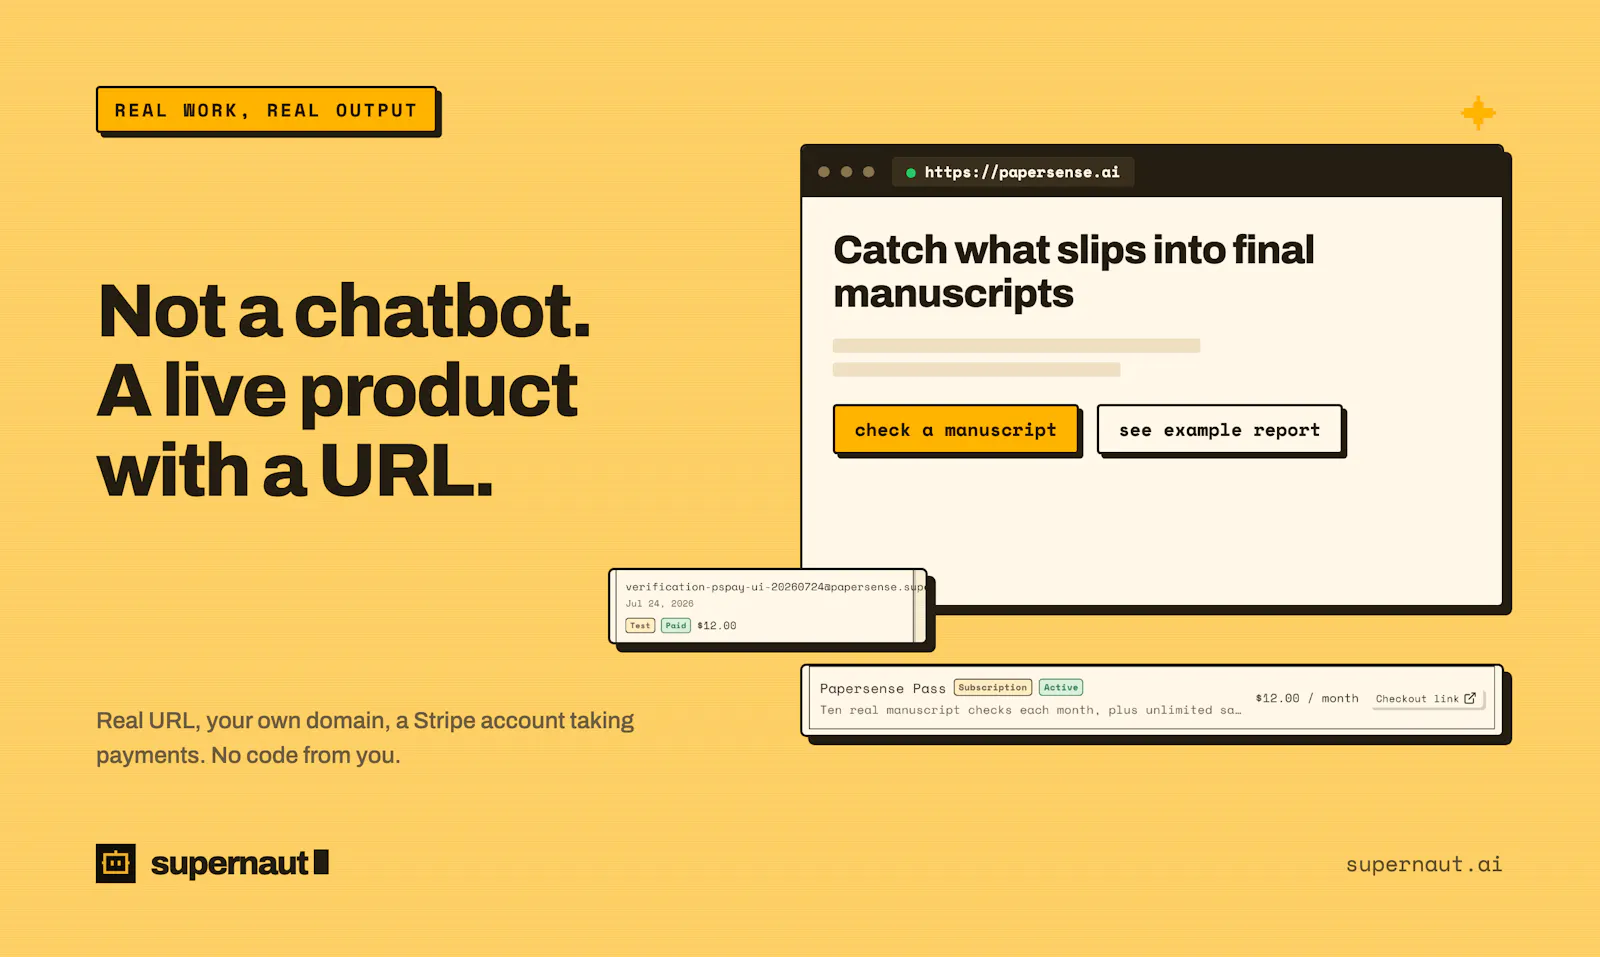Click the green "Paid" tag on the payment
The height and width of the screenshot is (957, 1600).
click(x=676, y=626)
